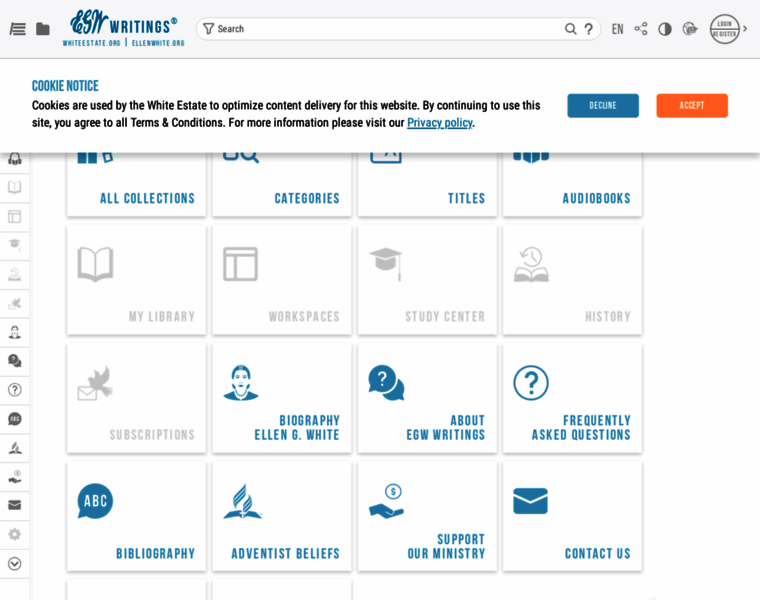Click sidebar Adventist flame beliefs icon
Image resolution: width=760 pixels, height=600 pixels.
click(15, 448)
